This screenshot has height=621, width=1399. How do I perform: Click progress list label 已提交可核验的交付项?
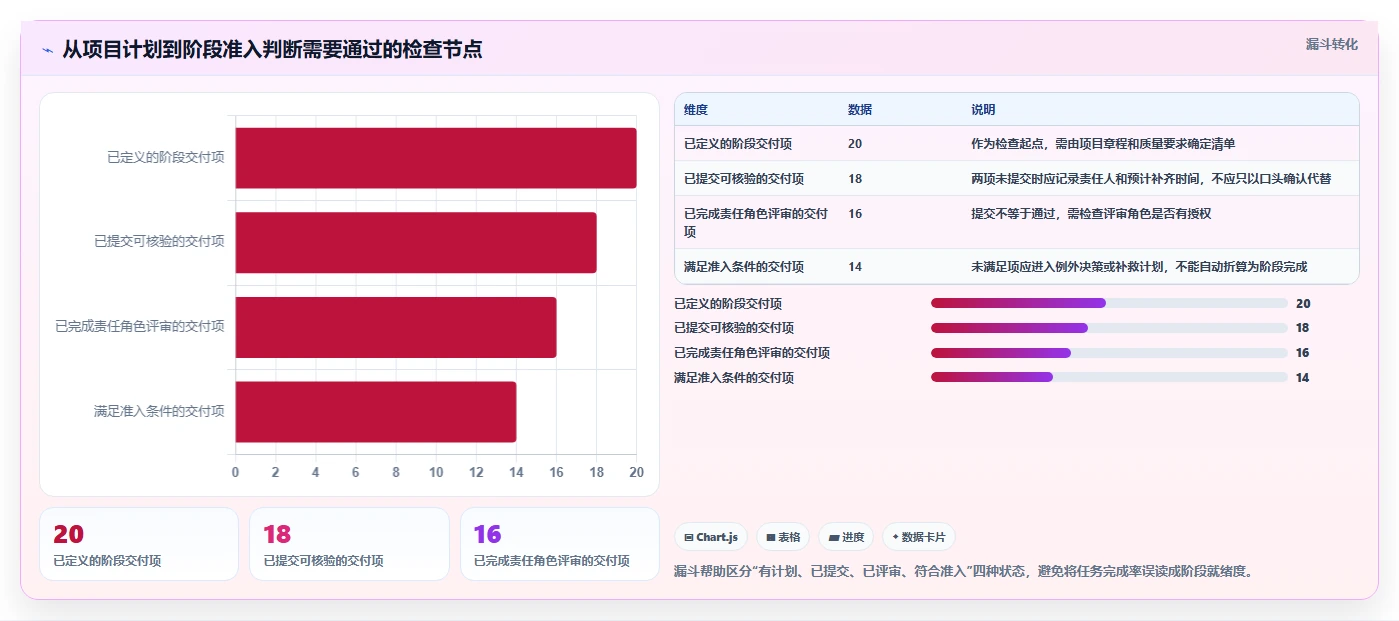point(734,328)
